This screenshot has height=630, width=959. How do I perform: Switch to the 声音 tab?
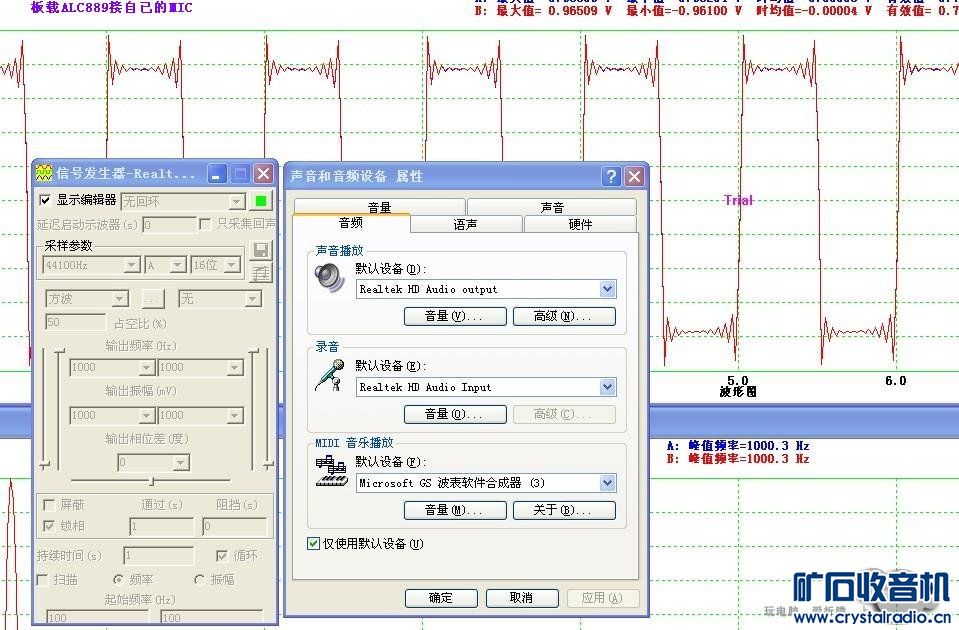point(552,207)
